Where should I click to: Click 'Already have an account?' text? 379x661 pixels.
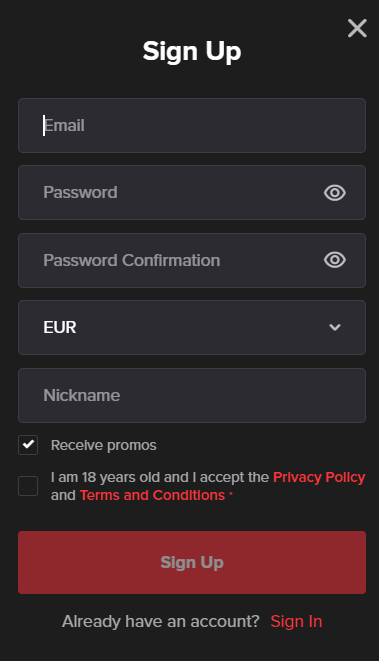(x=161, y=621)
